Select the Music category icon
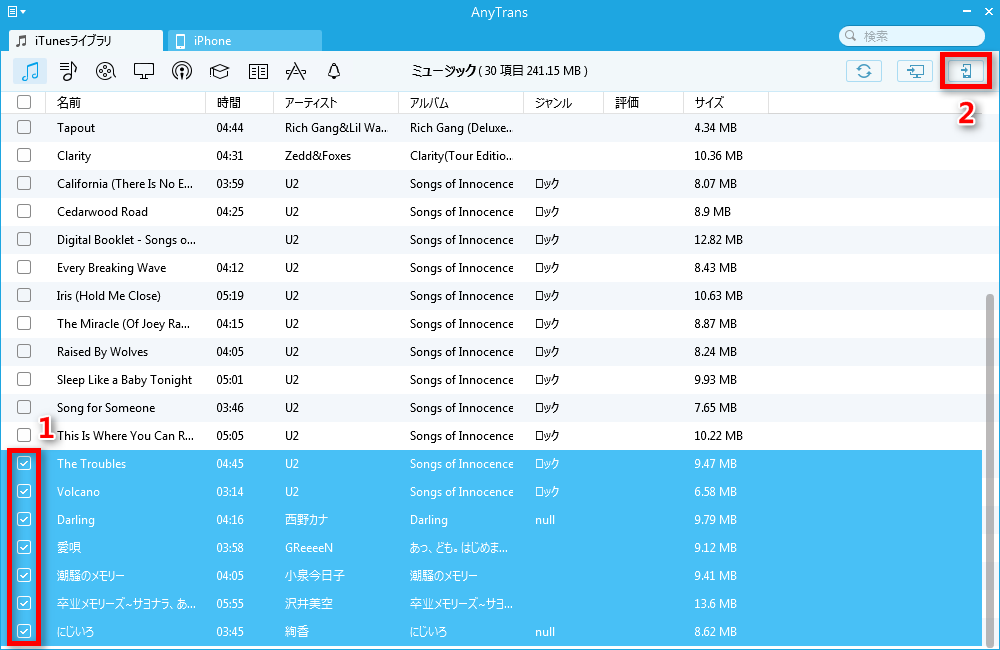 point(30,71)
